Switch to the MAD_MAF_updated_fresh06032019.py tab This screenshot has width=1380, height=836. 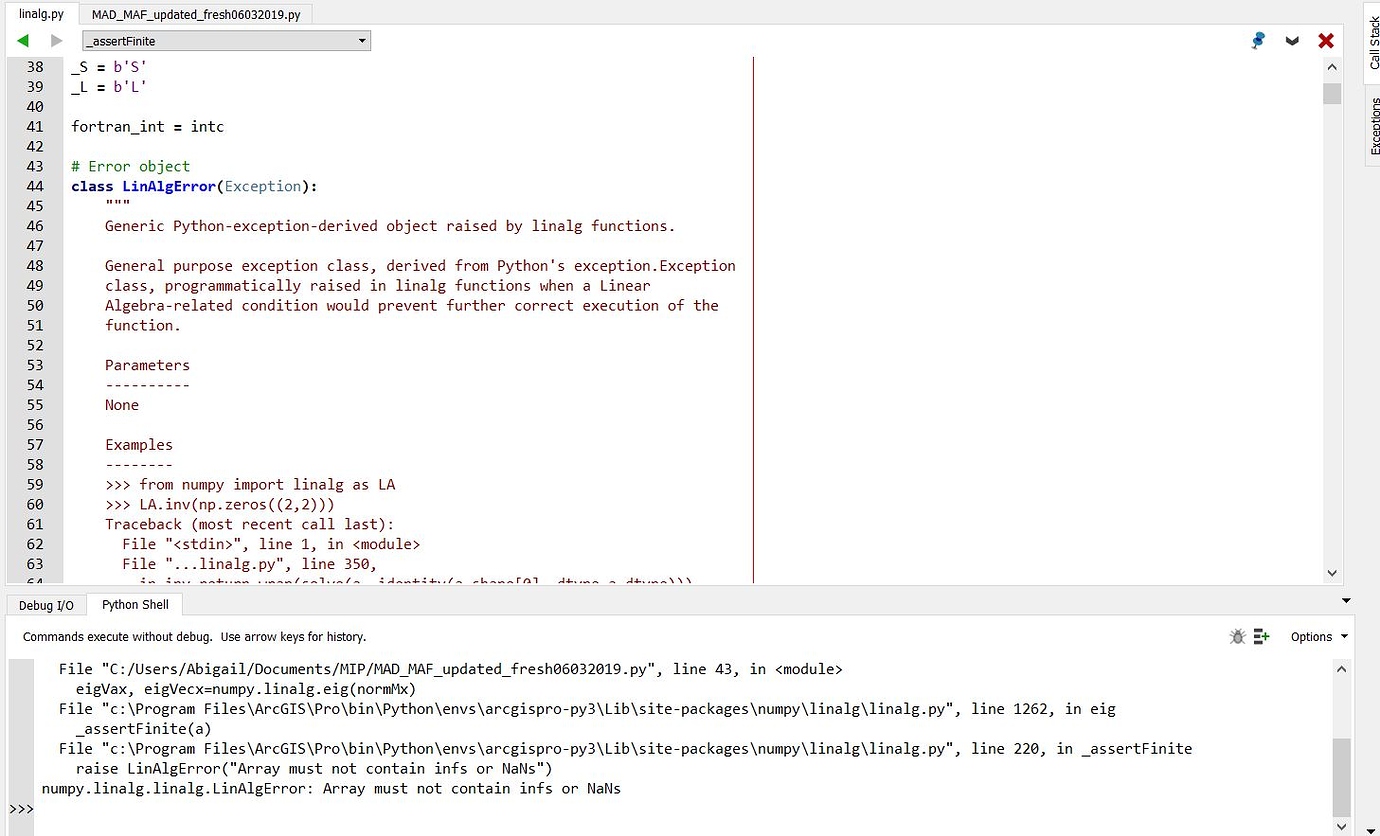(194, 14)
